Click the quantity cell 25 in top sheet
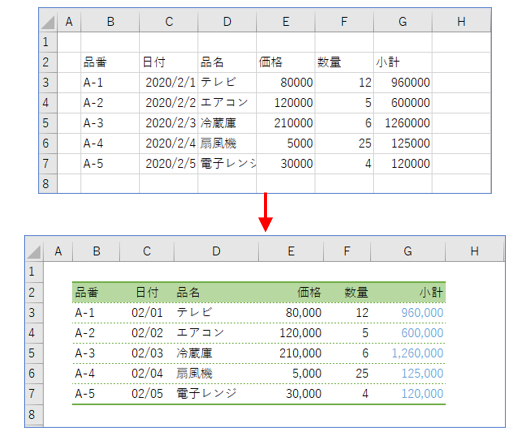The height and width of the screenshot is (444, 531). (x=344, y=143)
